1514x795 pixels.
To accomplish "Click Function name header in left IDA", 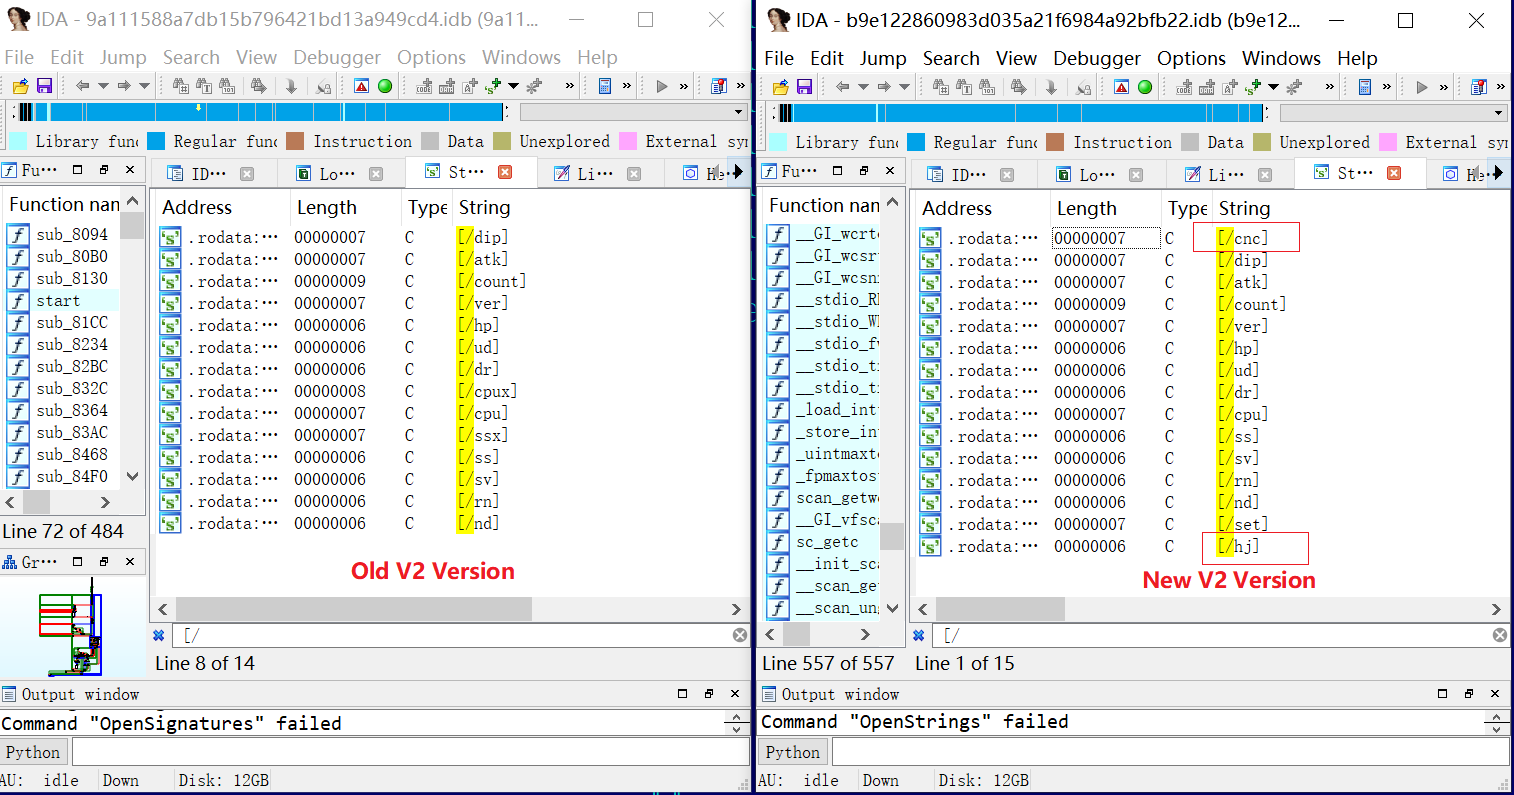I will pyautogui.click(x=64, y=204).
